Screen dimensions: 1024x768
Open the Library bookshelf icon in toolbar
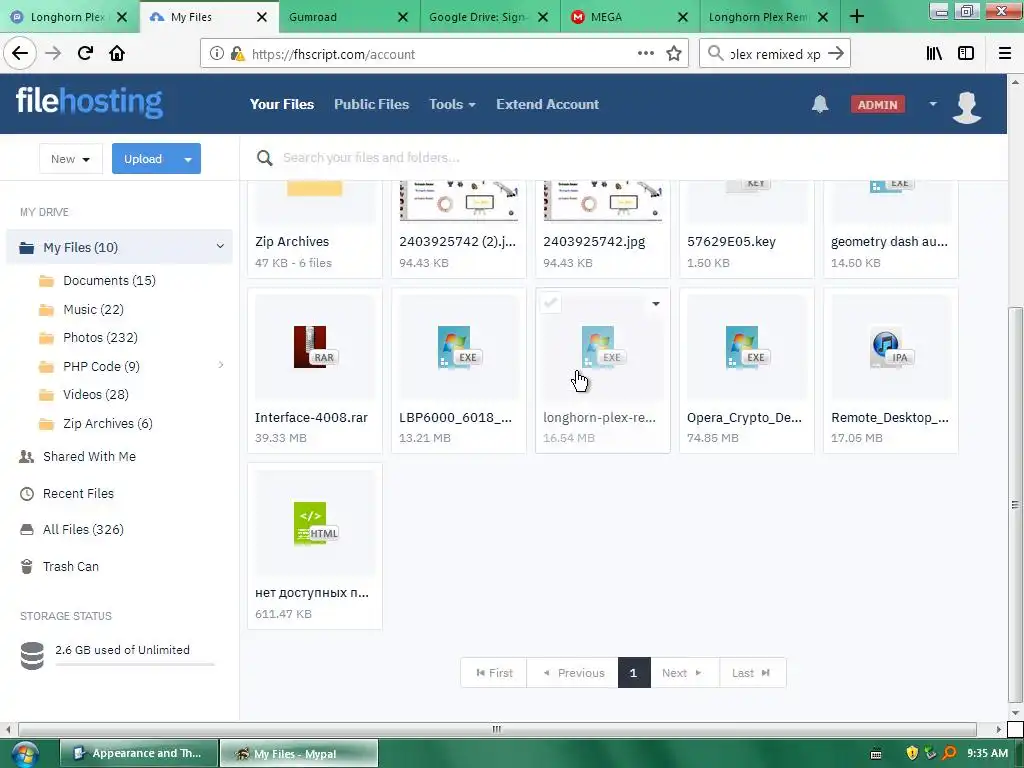tap(934, 54)
